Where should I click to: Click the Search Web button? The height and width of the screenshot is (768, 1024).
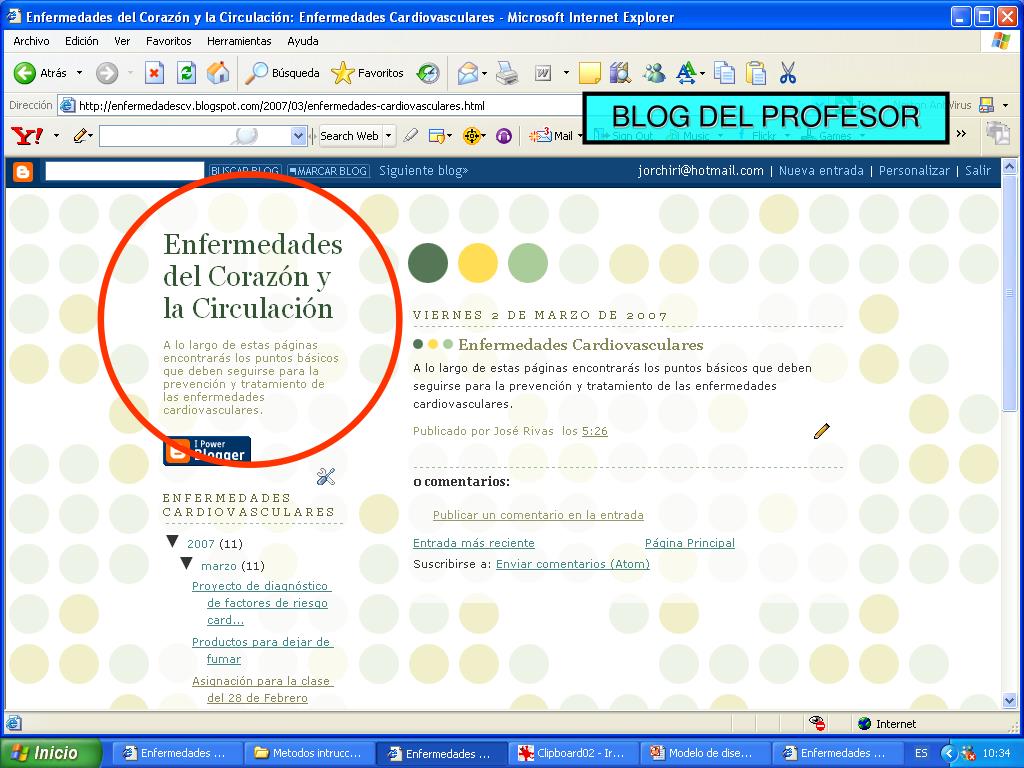pos(349,135)
